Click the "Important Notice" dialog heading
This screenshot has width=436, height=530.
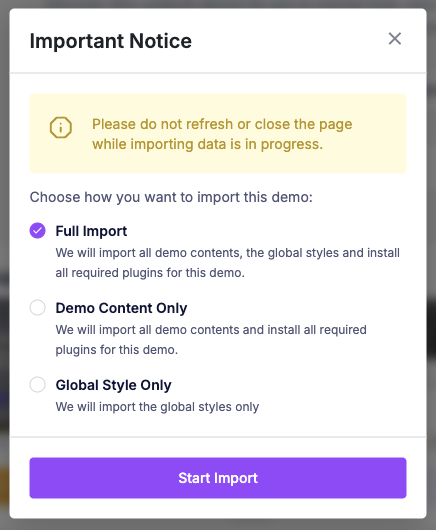click(x=111, y=41)
